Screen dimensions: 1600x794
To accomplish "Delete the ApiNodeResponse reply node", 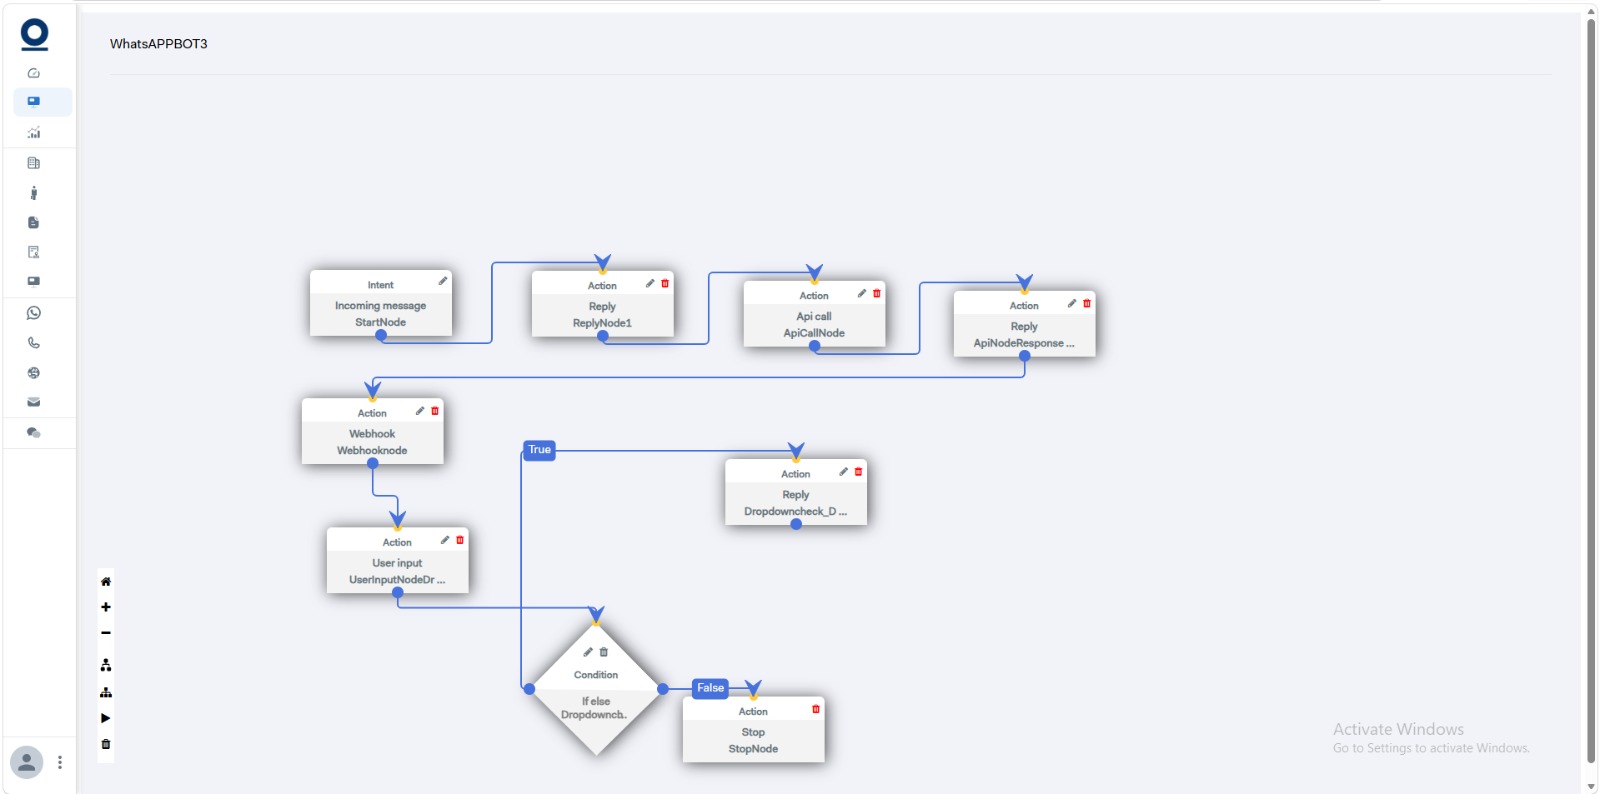I will click(x=1087, y=303).
